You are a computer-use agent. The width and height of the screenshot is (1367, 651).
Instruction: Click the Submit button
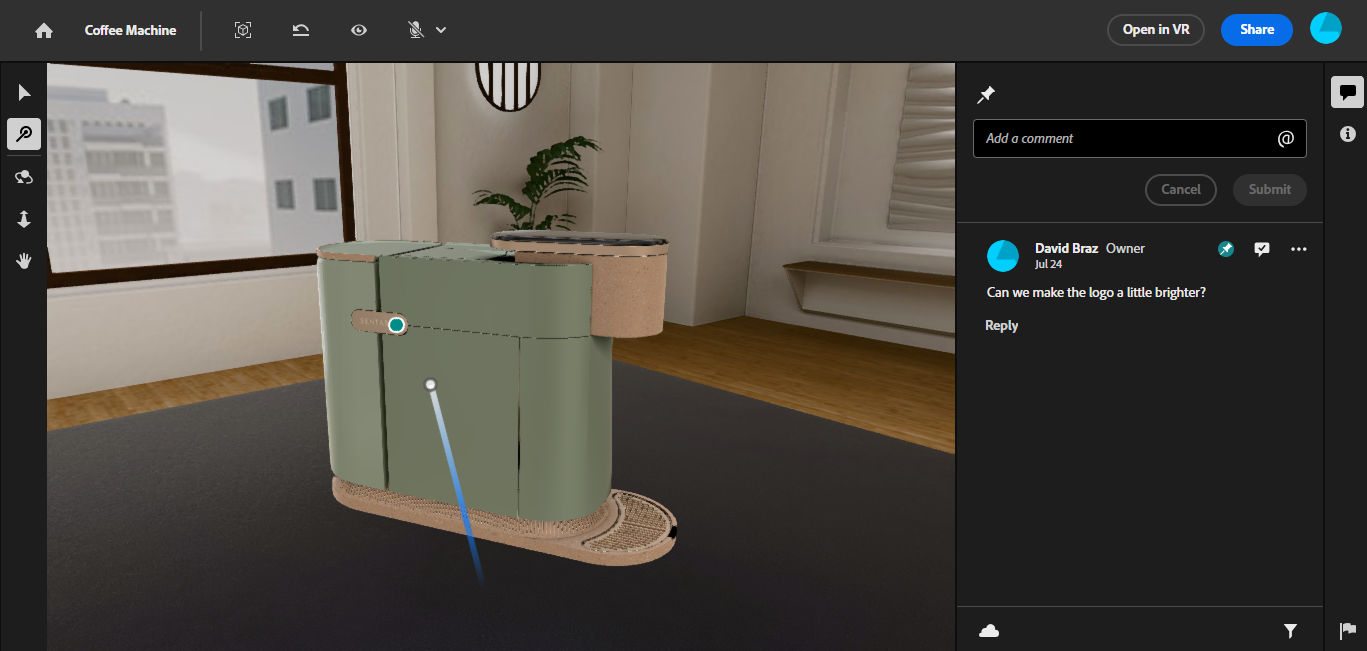[1269, 189]
